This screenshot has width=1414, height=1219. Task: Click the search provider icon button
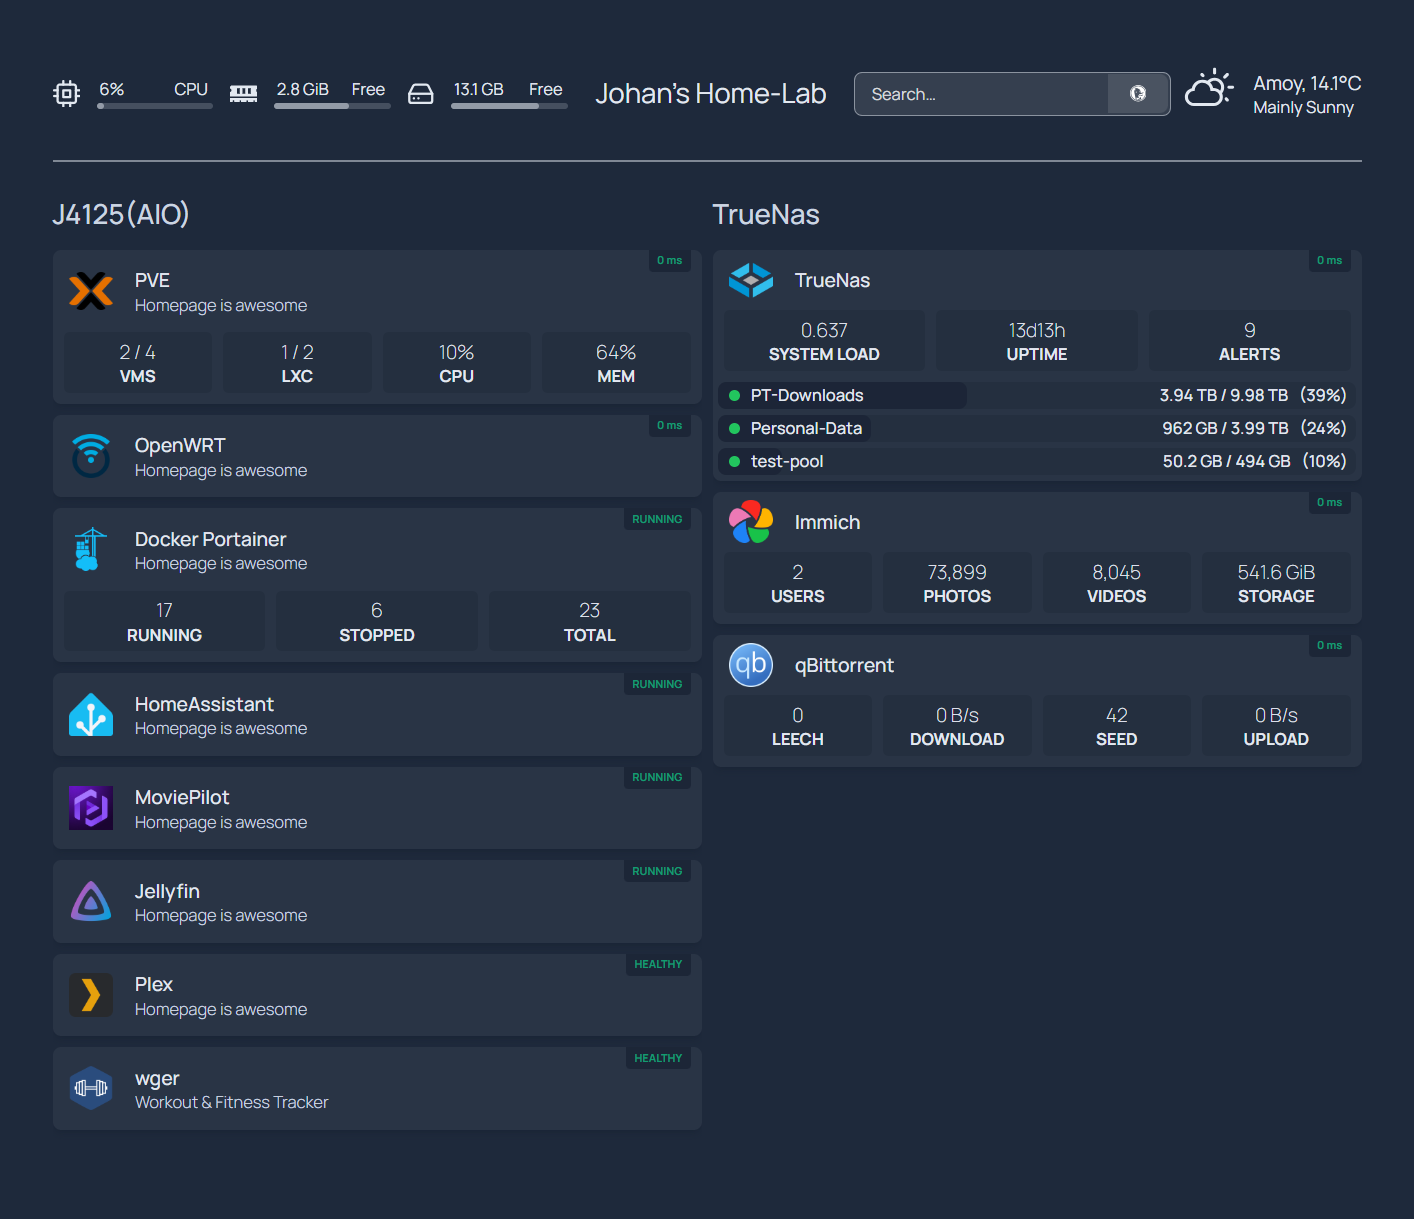point(1138,94)
